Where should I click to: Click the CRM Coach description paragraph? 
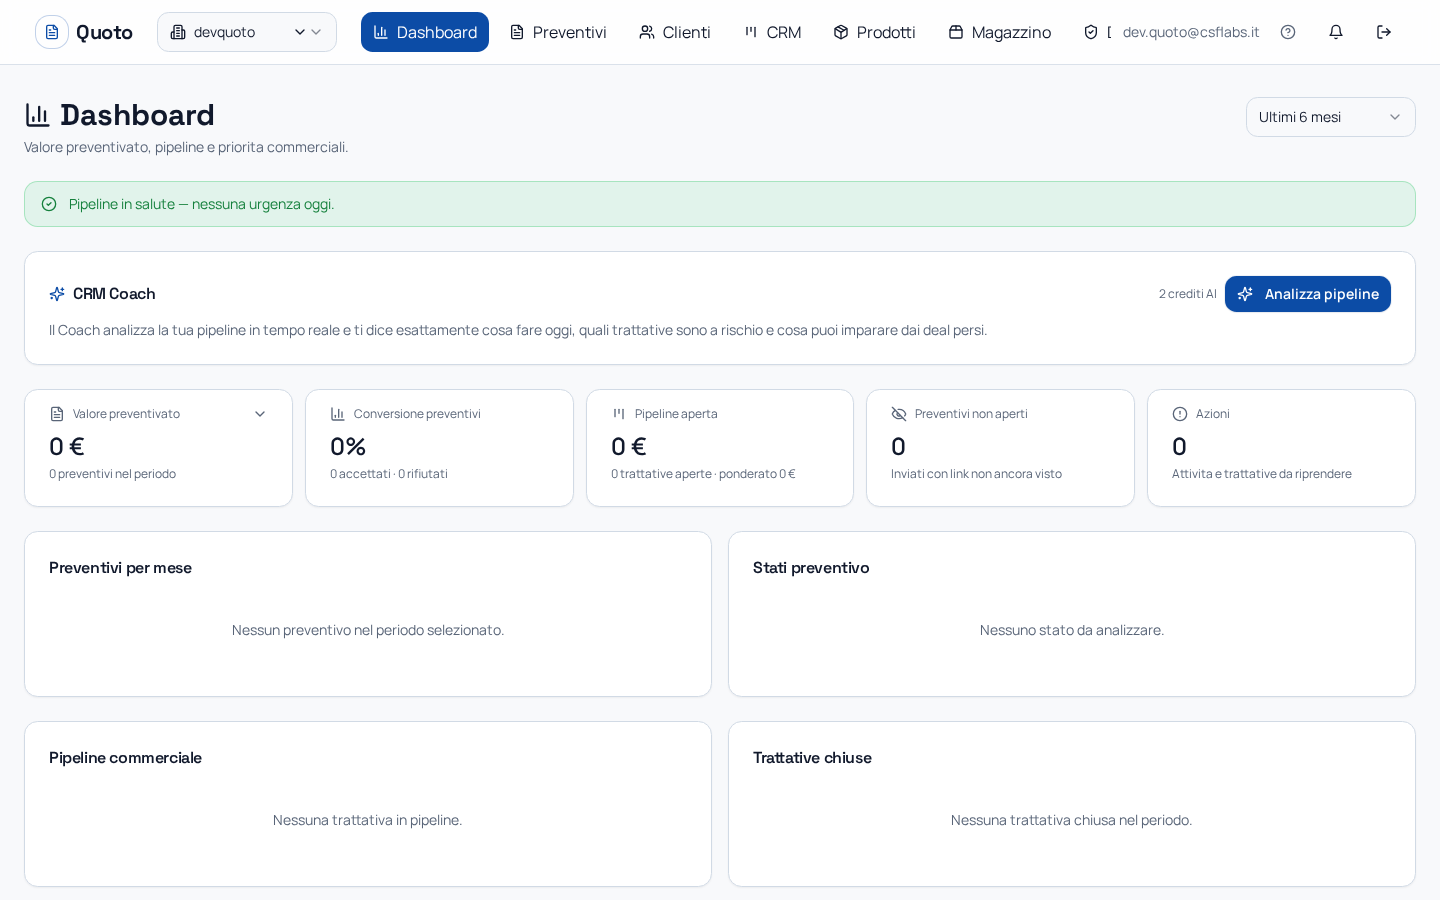point(518,330)
